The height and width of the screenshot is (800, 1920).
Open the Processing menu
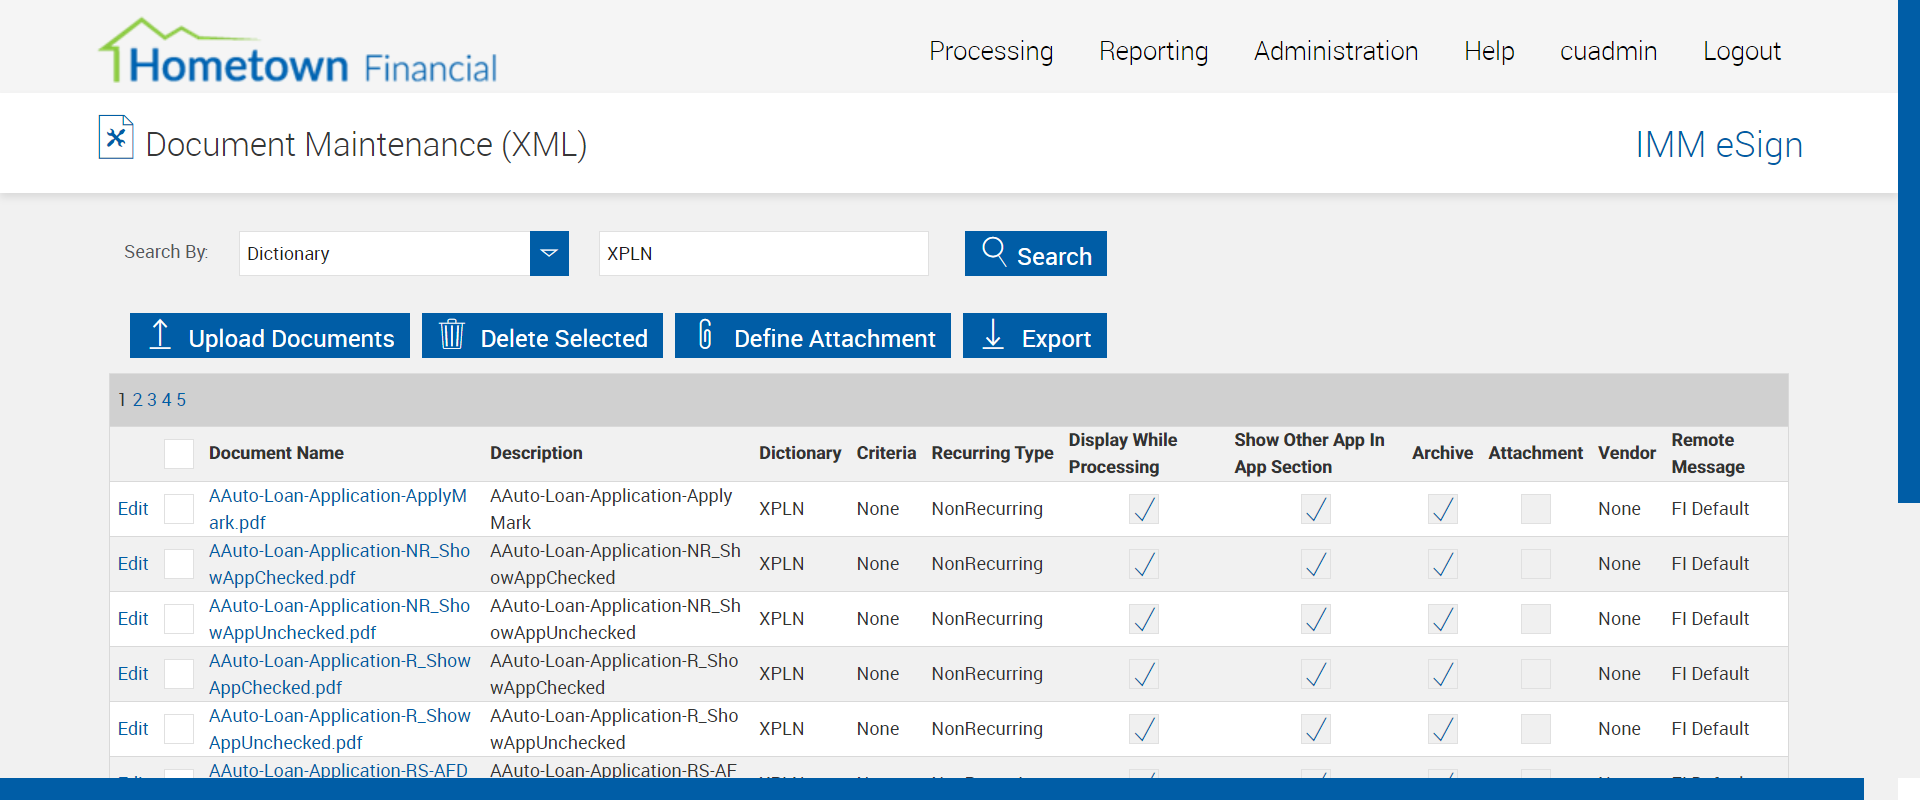990,51
